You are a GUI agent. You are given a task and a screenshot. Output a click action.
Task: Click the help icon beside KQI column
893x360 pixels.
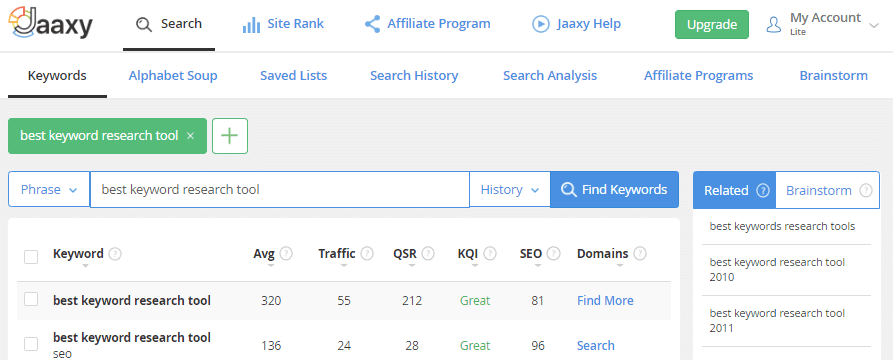click(490, 253)
